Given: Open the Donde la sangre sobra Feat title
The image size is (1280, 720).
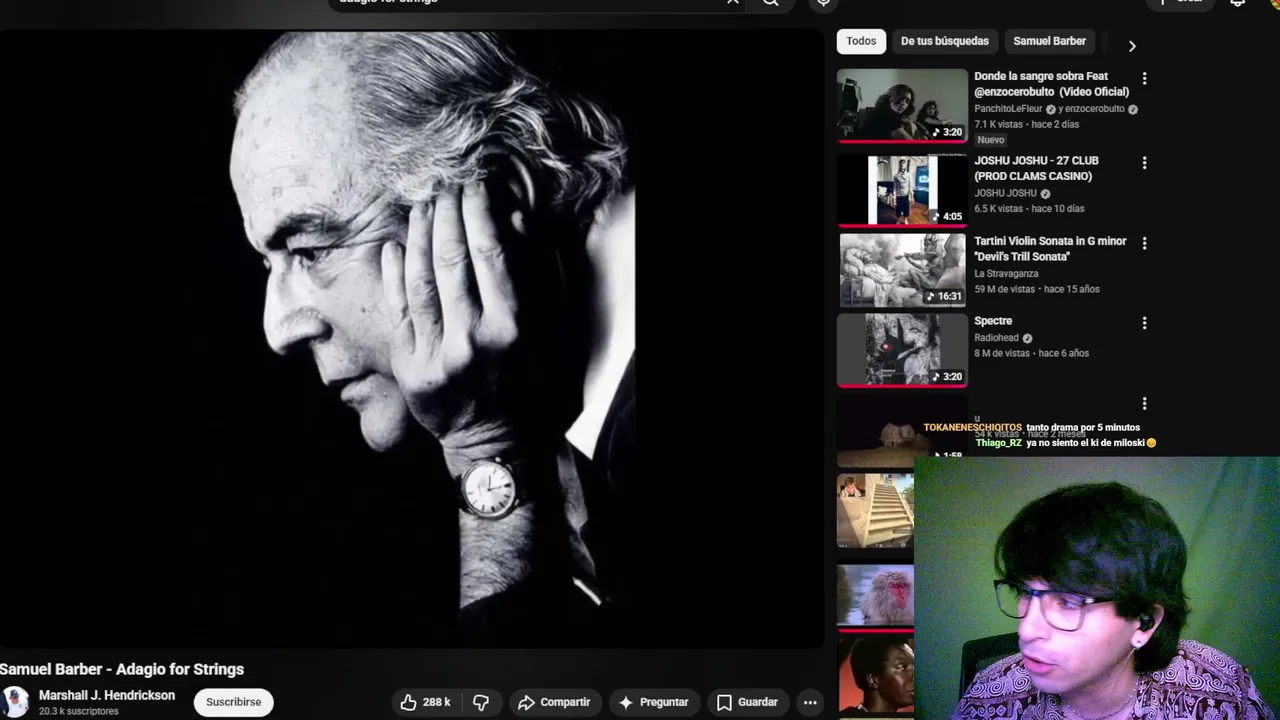Looking at the screenshot, I should 1051,84.
